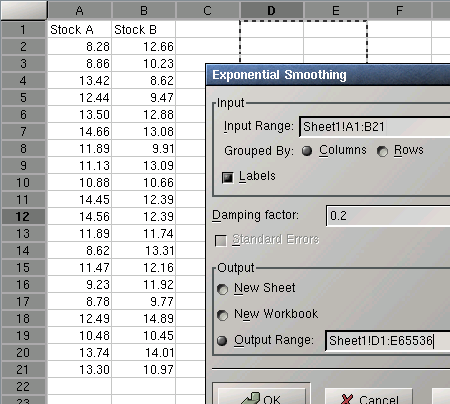Select column B header
450x404 pixels.
point(144,10)
